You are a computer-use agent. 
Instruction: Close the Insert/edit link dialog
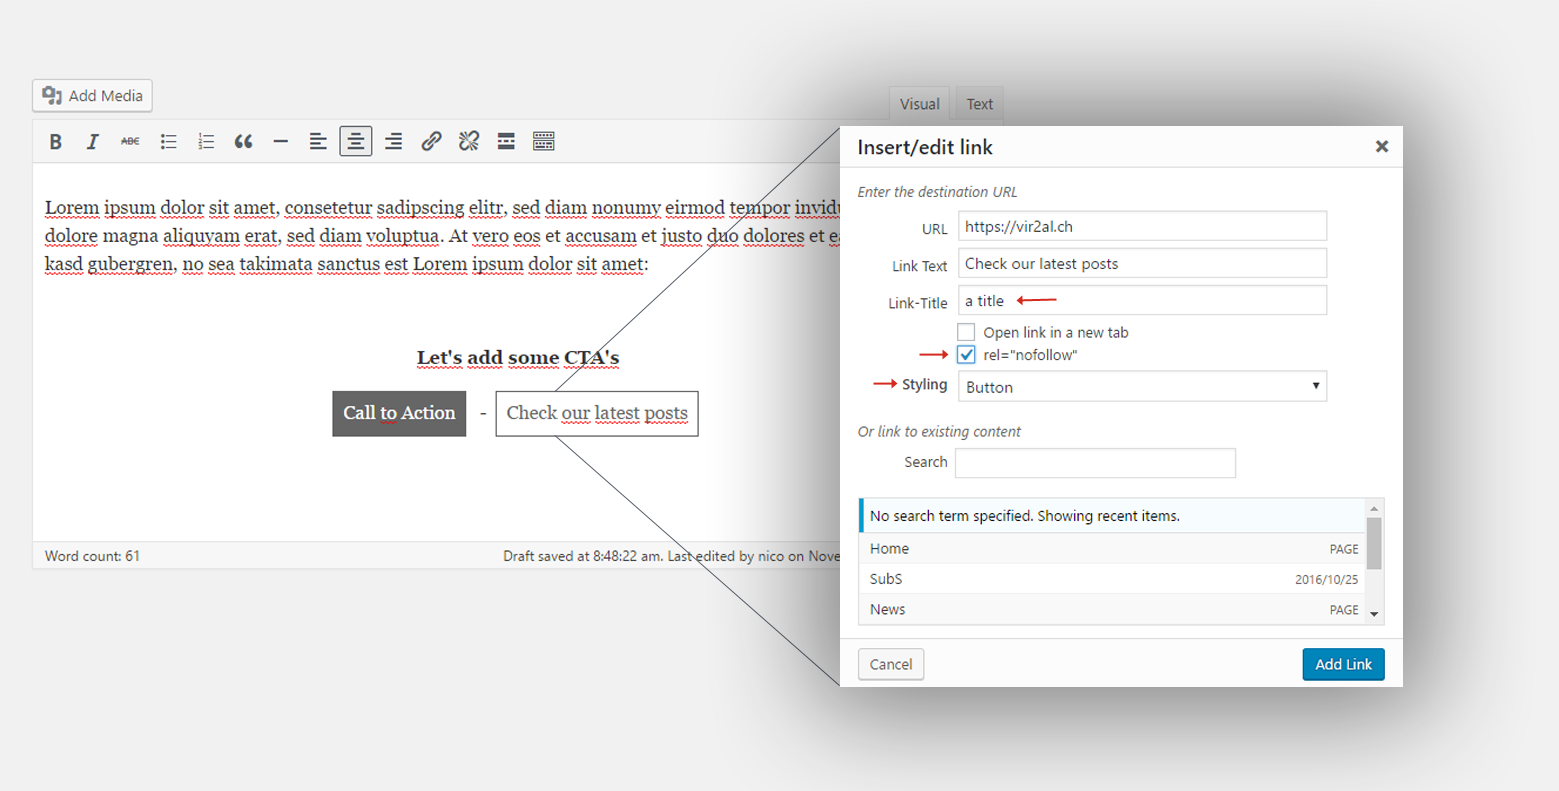click(x=1382, y=147)
